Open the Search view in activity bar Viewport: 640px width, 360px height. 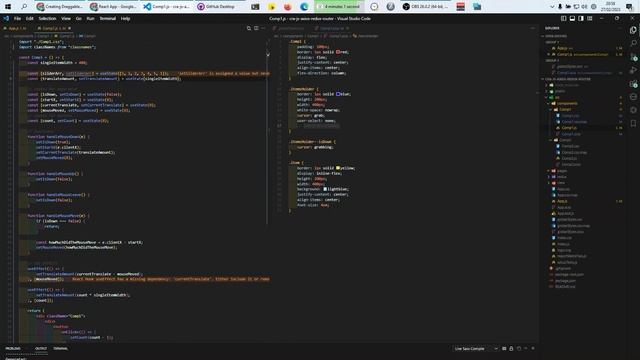pos(633,43)
